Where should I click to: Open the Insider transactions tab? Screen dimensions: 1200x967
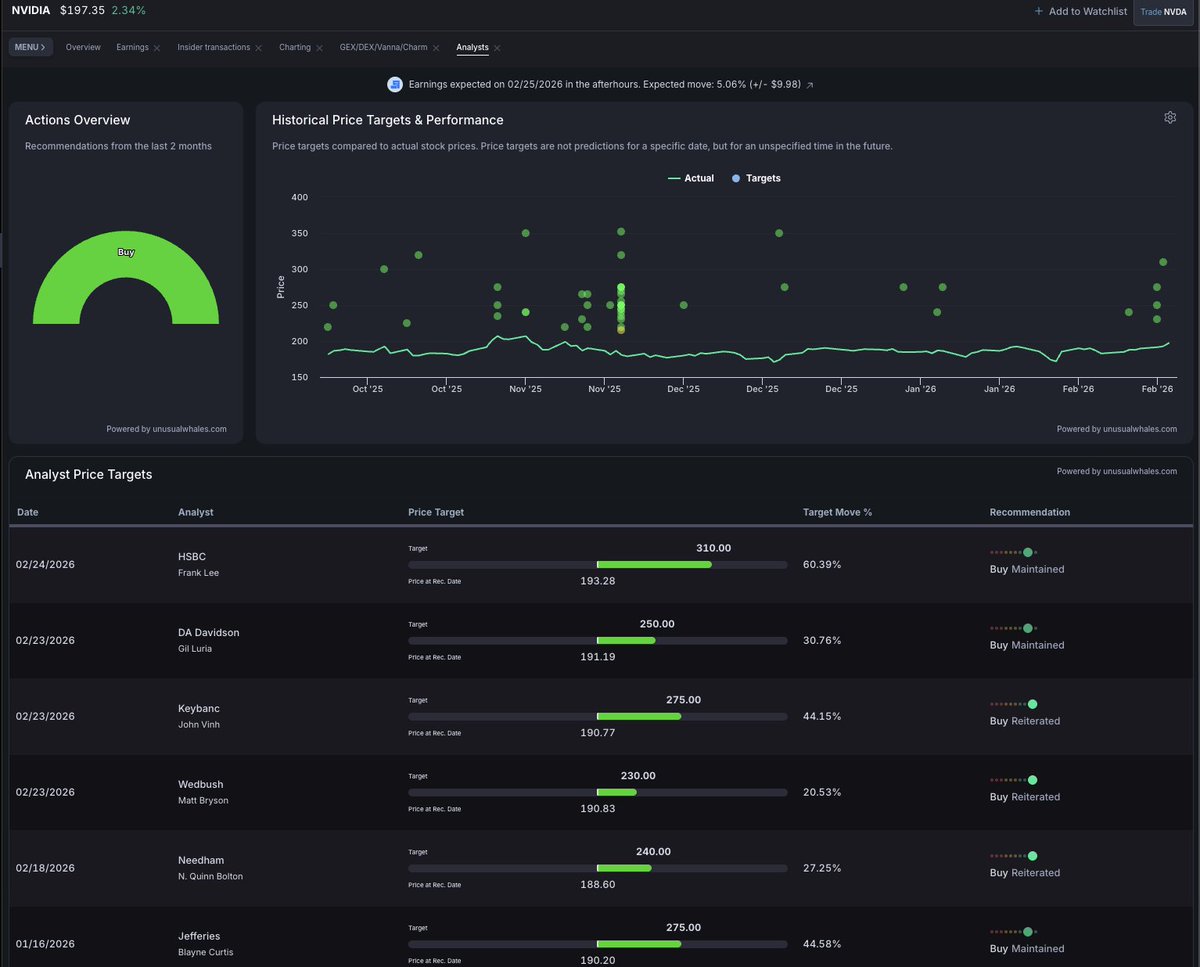point(214,47)
